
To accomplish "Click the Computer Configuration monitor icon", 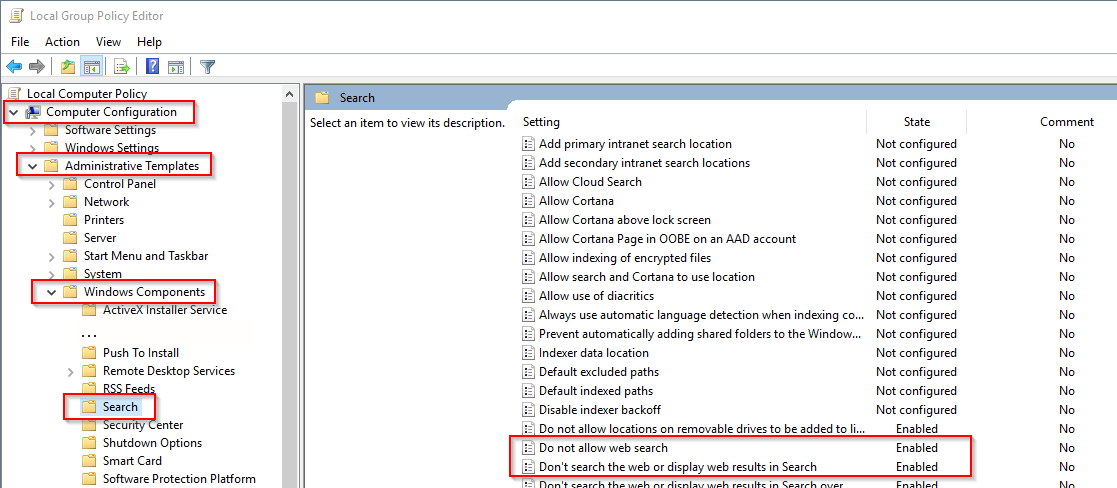I will (x=33, y=112).
